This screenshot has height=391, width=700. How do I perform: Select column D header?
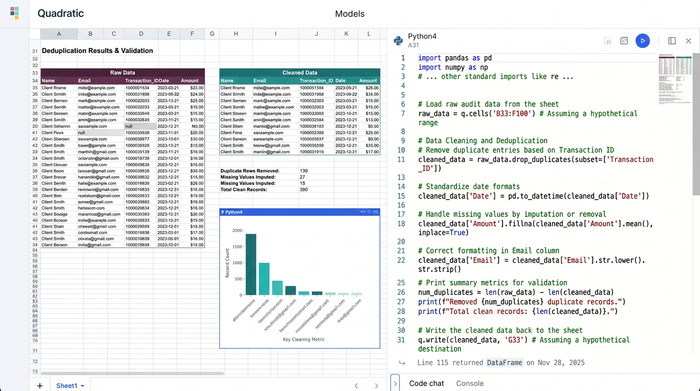[x=141, y=33]
